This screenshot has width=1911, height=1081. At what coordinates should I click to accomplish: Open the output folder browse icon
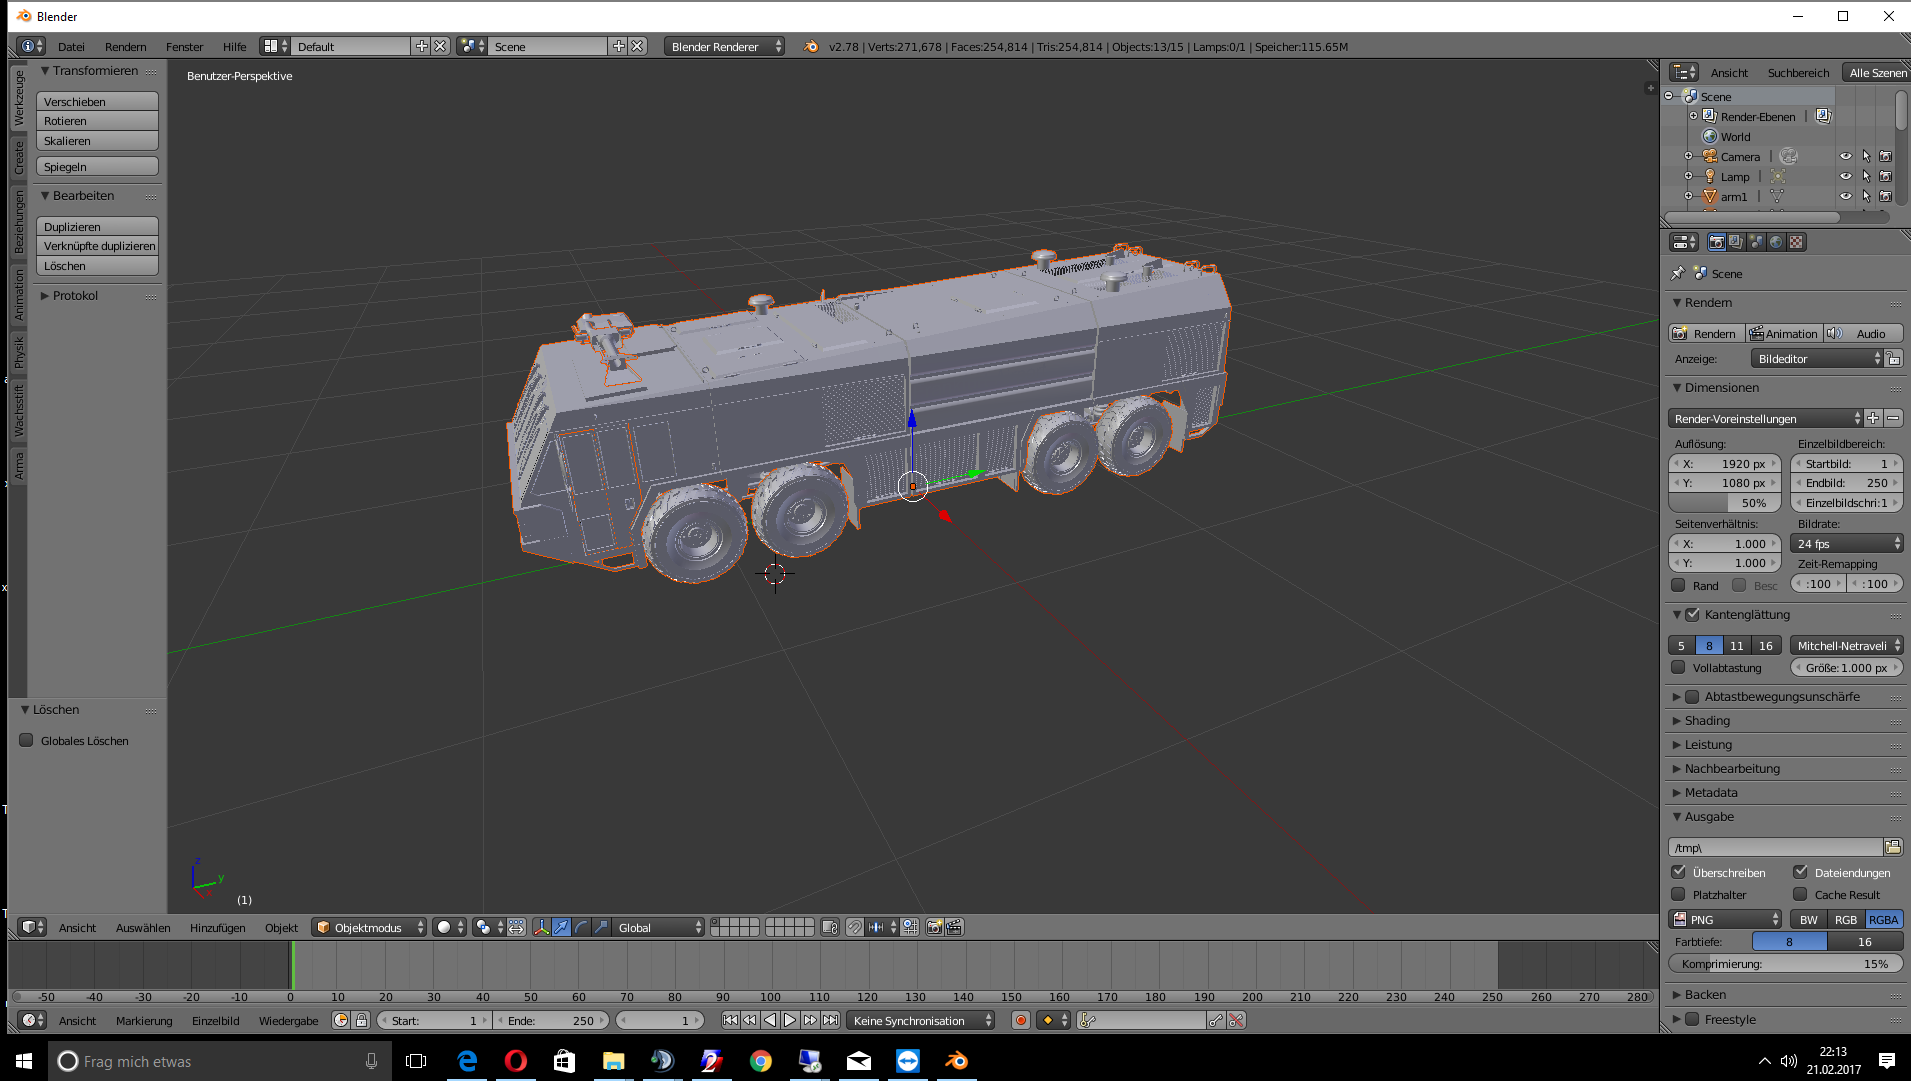(x=1893, y=847)
